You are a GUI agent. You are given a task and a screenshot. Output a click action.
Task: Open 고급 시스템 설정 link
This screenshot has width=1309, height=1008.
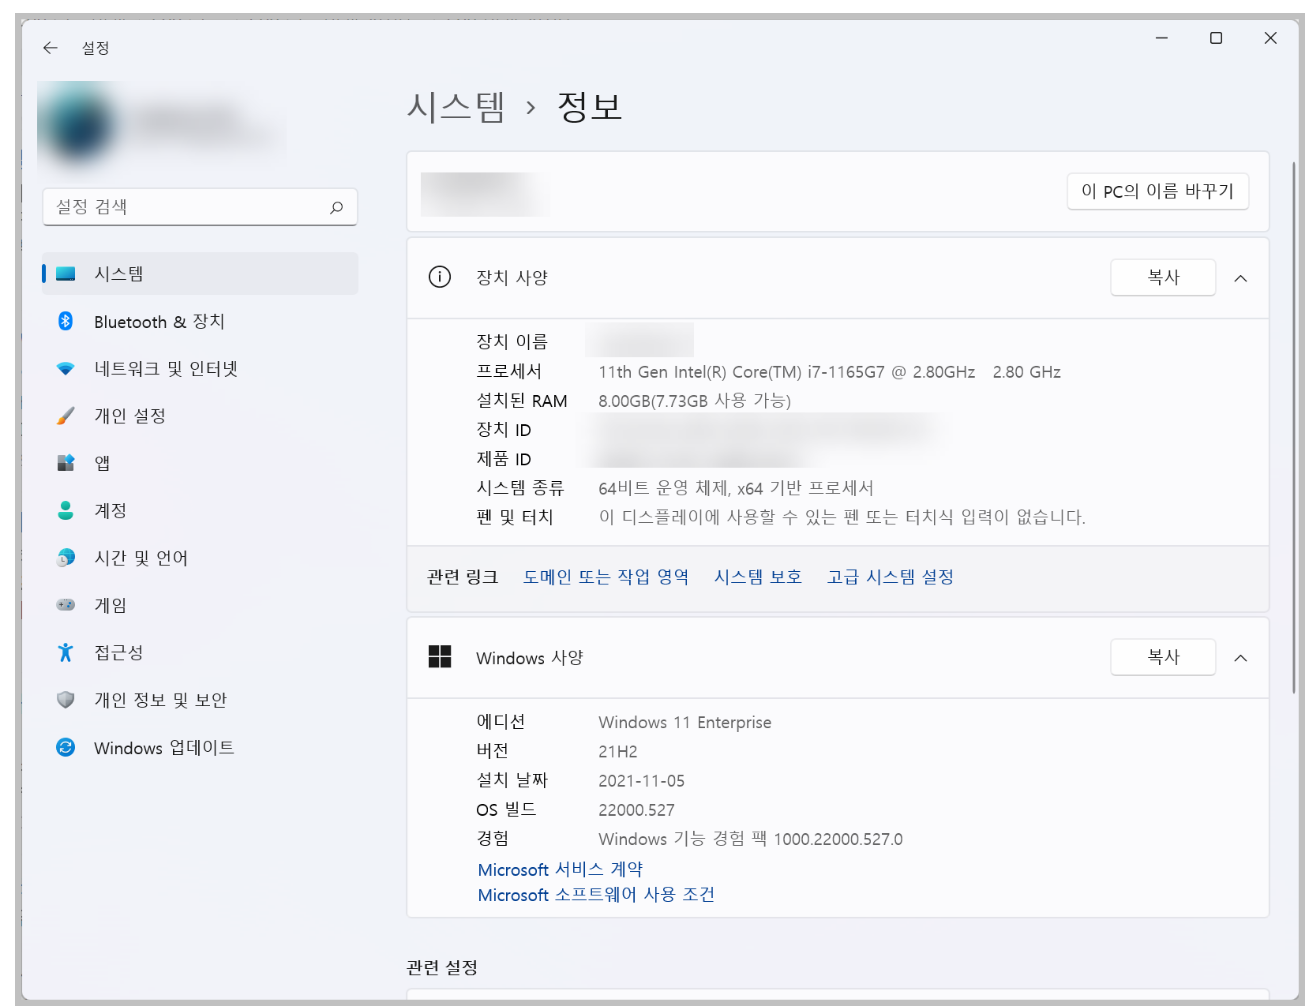coord(890,577)
